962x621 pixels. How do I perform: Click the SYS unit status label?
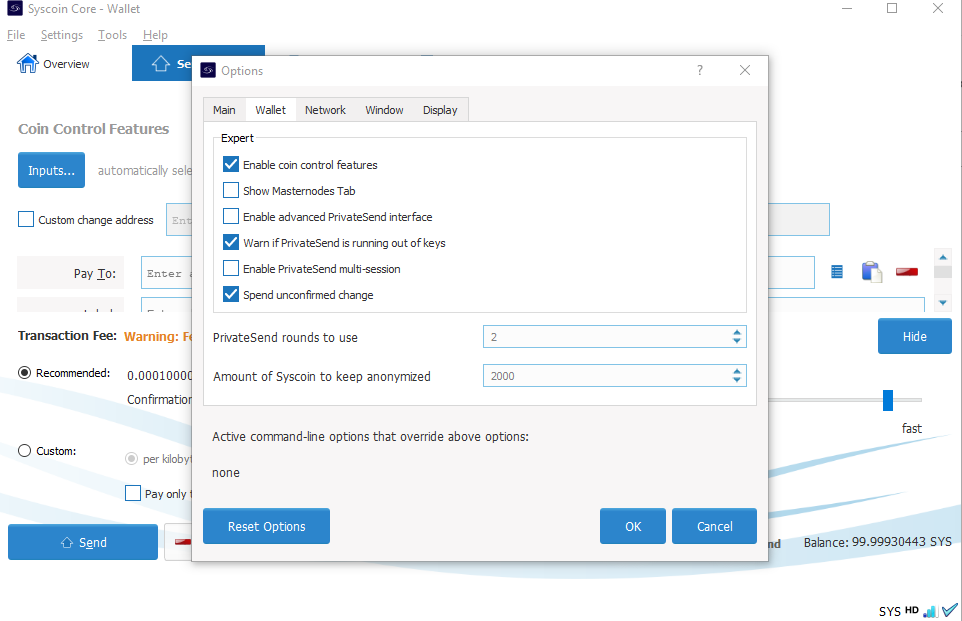(889, 611)
